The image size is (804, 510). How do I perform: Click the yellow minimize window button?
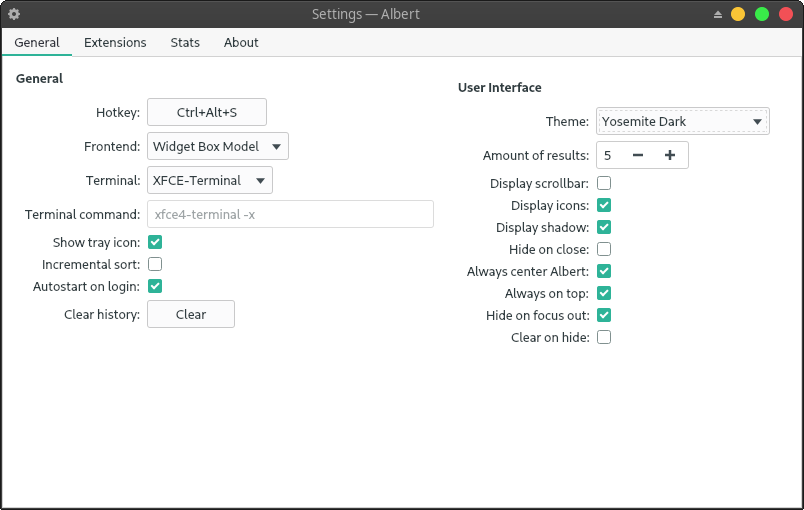tap(738, 14)
